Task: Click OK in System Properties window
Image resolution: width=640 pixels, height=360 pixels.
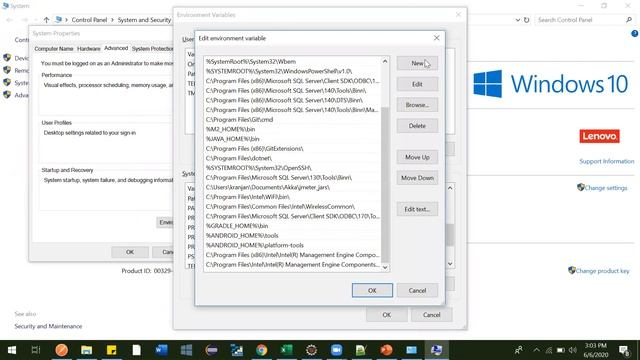Action: click(130, 252)
